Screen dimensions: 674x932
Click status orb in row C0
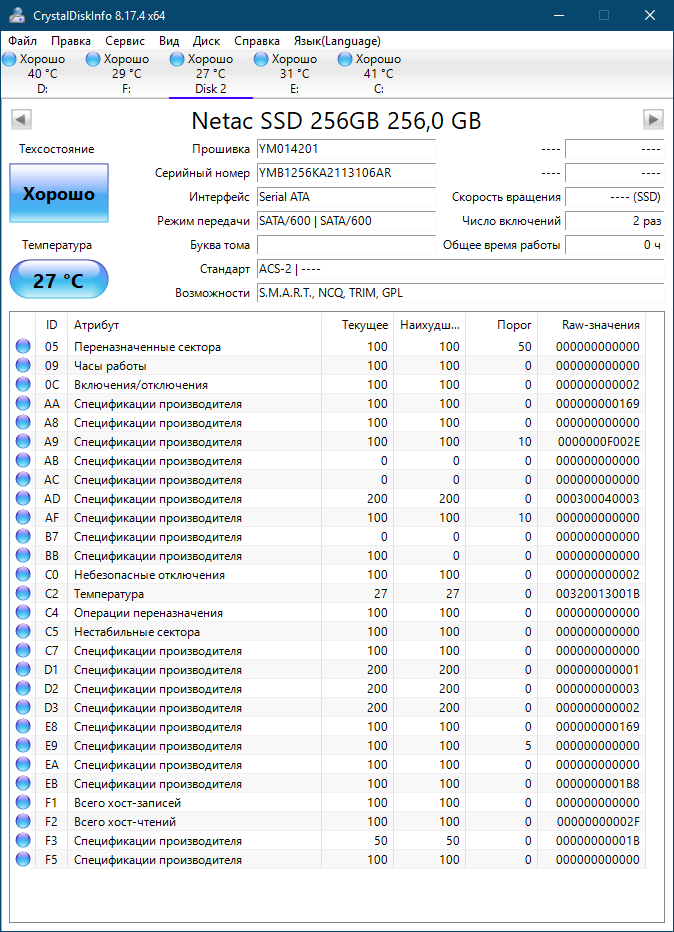[x=23, y=574]
